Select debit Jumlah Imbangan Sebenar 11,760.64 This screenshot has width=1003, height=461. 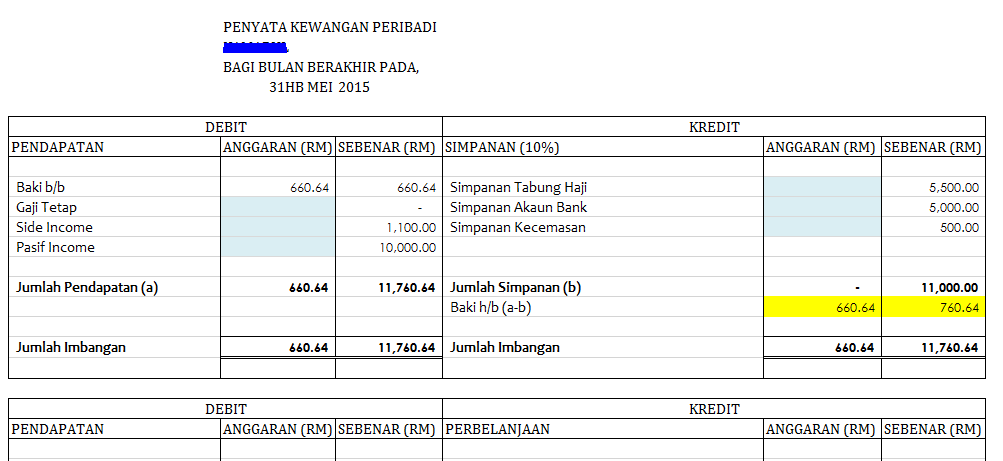point(407,348)
